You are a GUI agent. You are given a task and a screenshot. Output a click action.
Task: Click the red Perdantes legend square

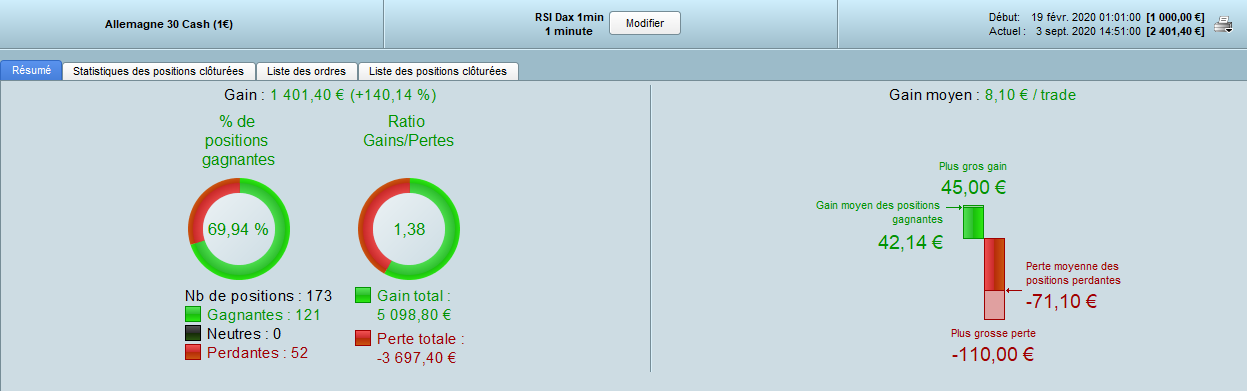[193, 353]
